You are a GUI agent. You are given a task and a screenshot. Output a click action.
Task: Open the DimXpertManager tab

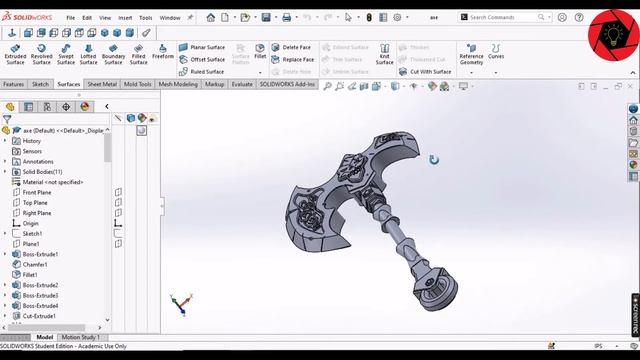point(66,107)
